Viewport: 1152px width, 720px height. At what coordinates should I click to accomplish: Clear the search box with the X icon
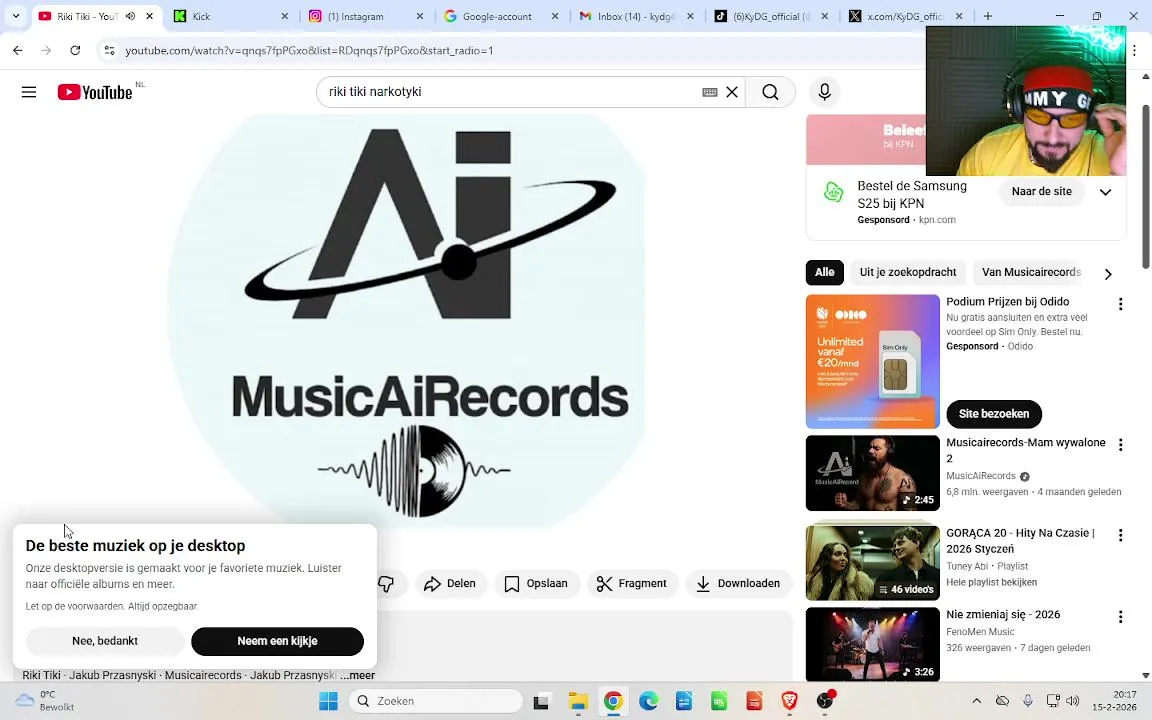732,92
